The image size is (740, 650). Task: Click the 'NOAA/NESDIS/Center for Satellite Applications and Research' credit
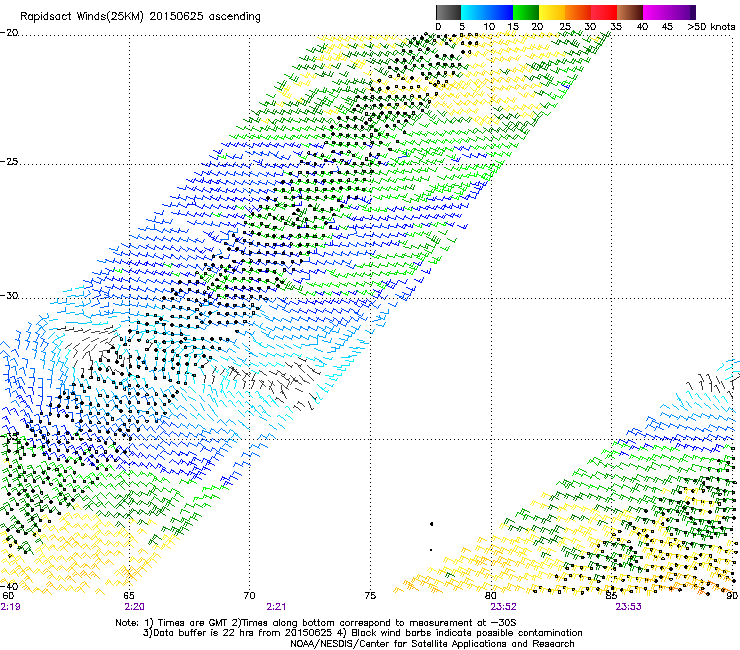432,644
